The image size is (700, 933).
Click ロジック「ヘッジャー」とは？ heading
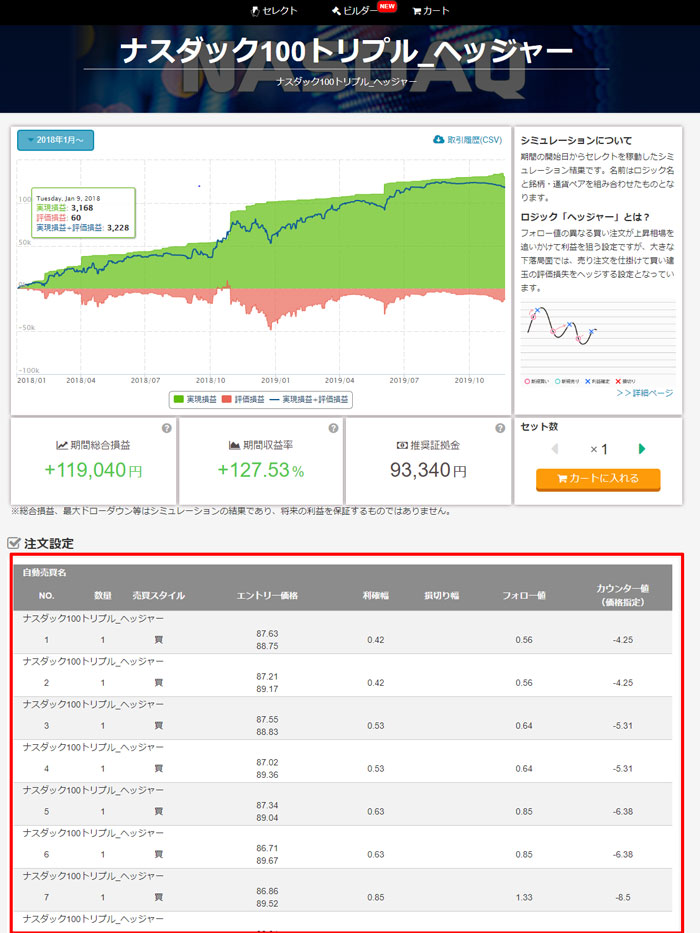click(x=585, y=217)
